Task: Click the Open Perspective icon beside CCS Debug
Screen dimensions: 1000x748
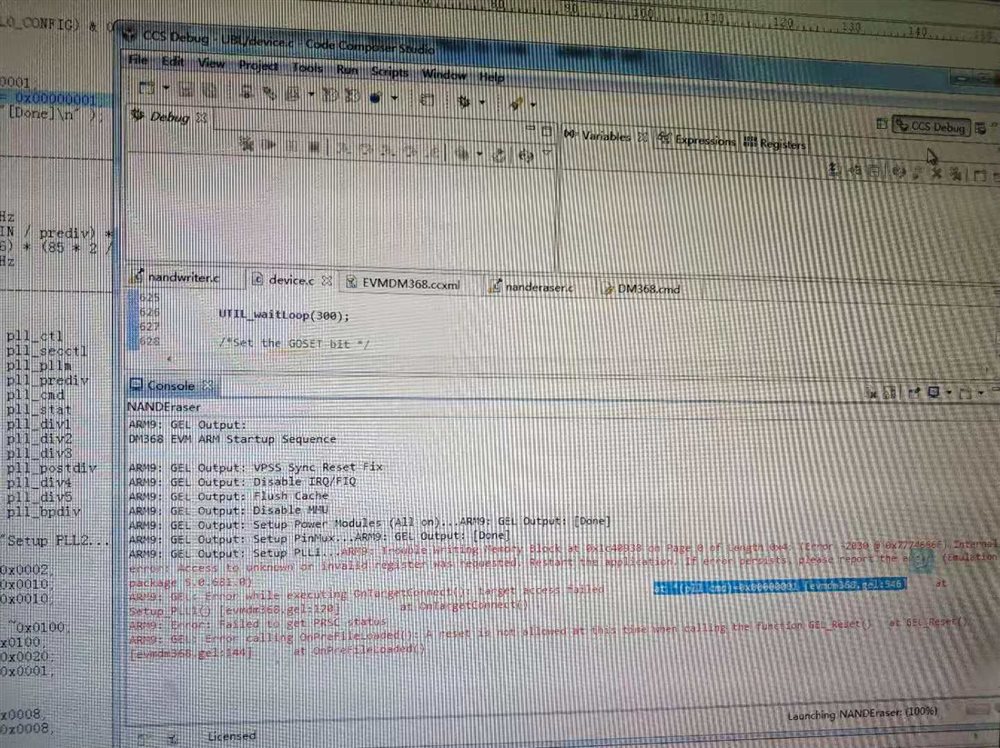Action: (x=881, y=124)
